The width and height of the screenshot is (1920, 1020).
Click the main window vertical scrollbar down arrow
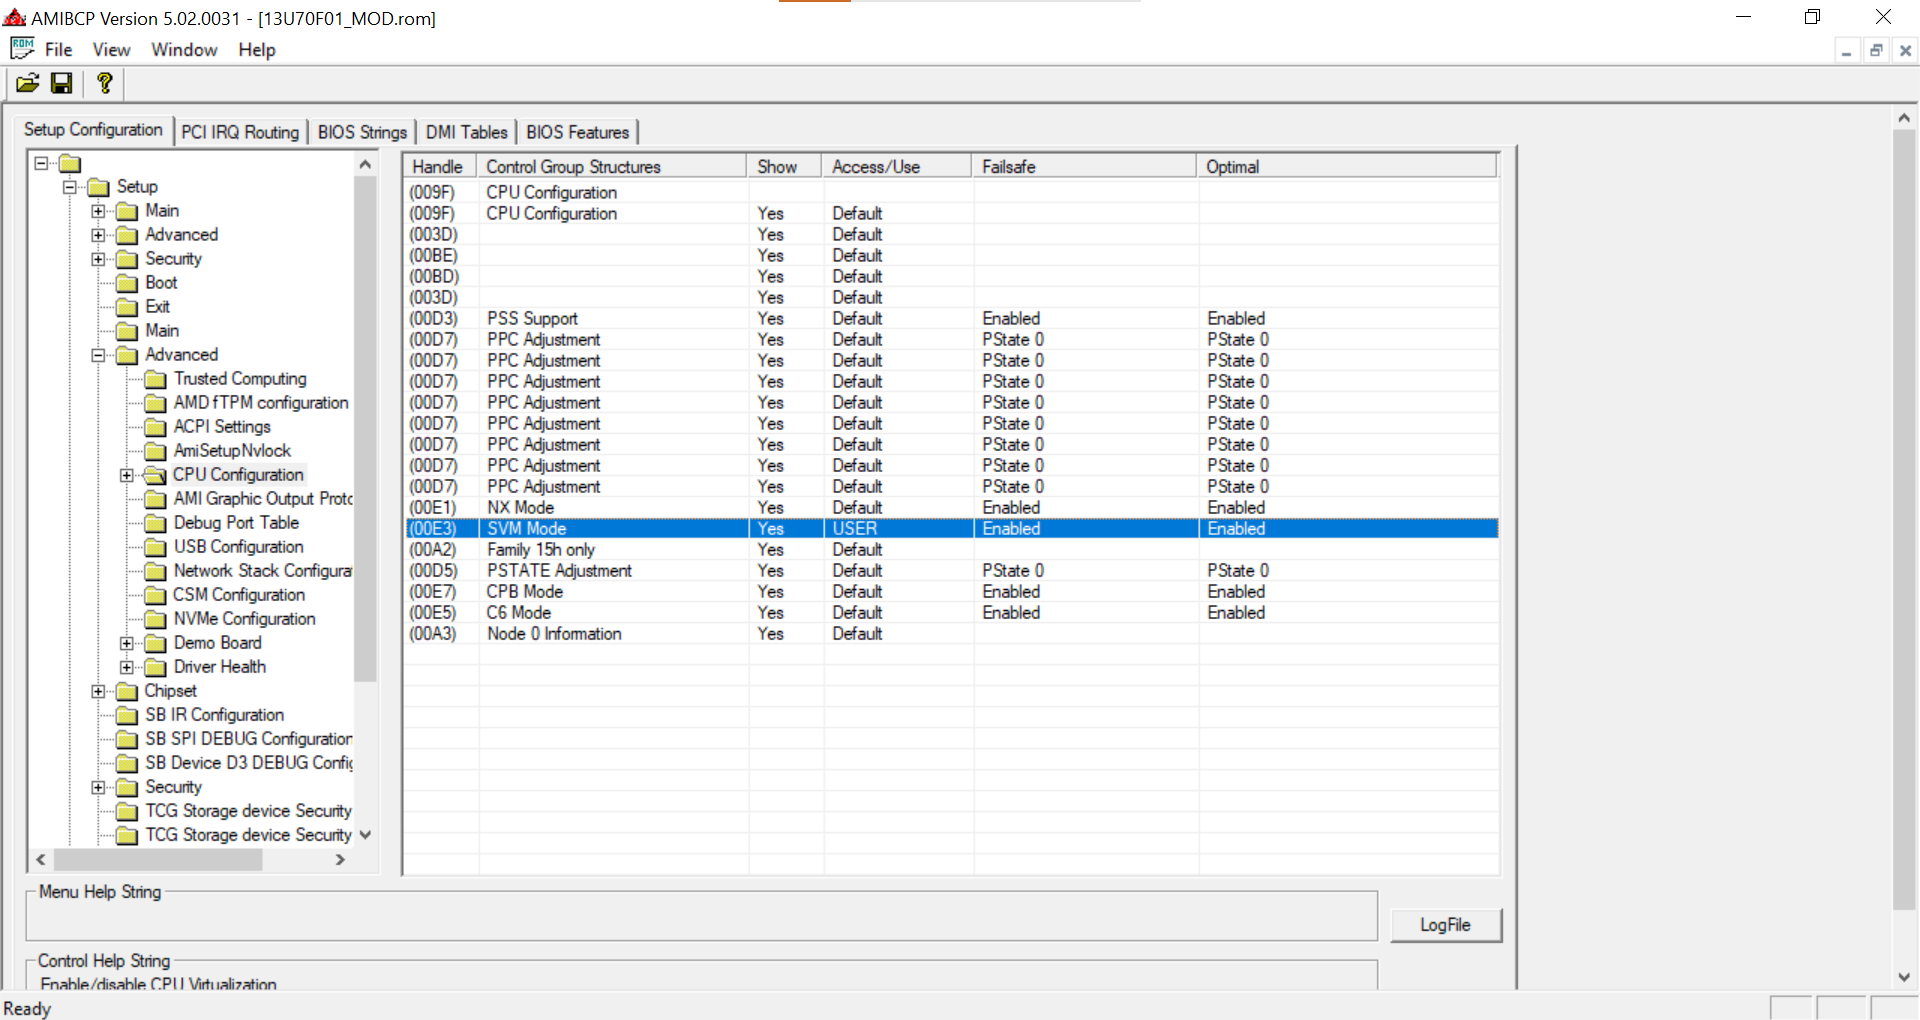(x=1904, y=977)
